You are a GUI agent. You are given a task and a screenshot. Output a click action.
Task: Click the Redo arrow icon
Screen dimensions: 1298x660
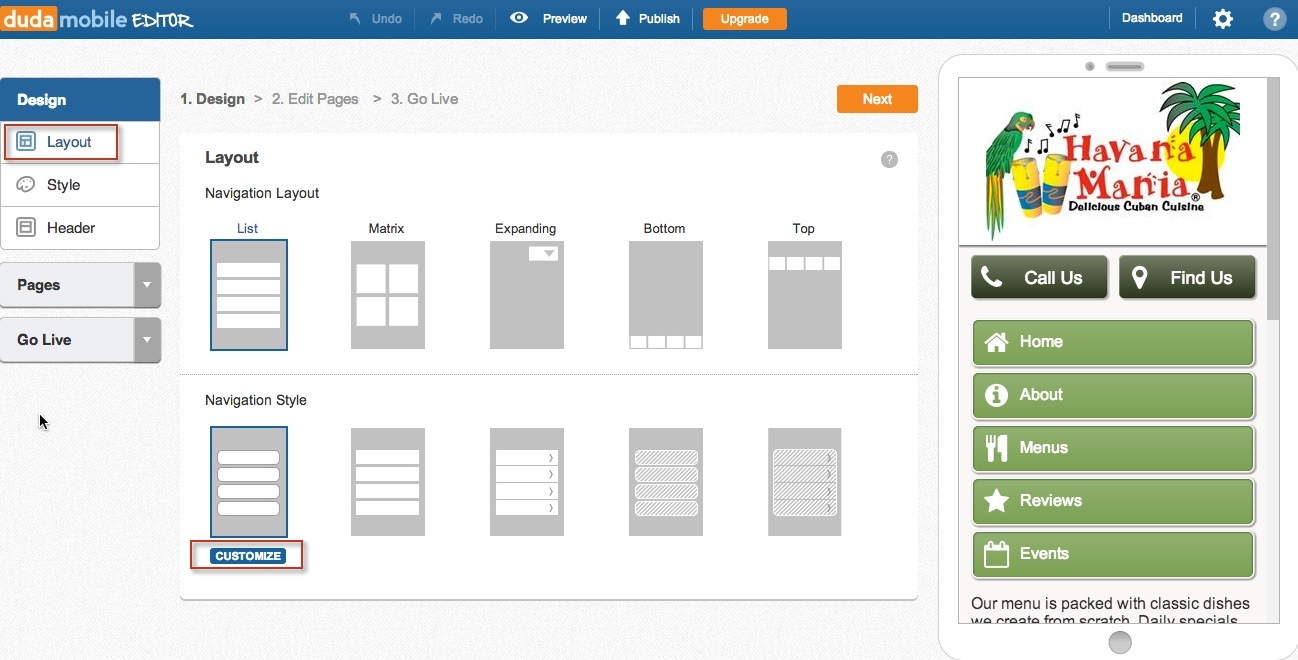(436, 18)
